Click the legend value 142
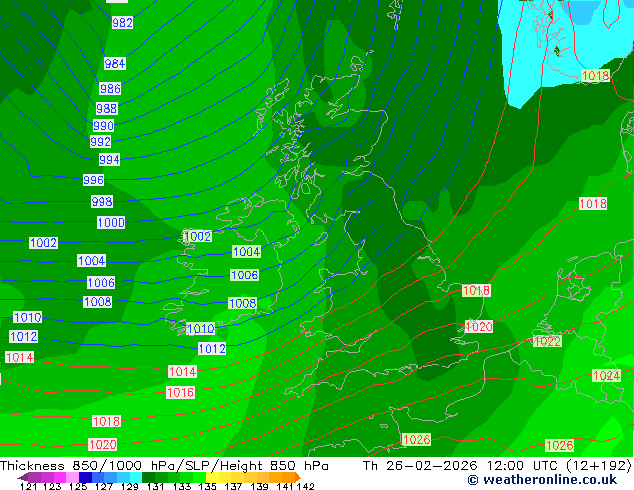The width and height of the screenshot is (634, 490). point(306,486)
